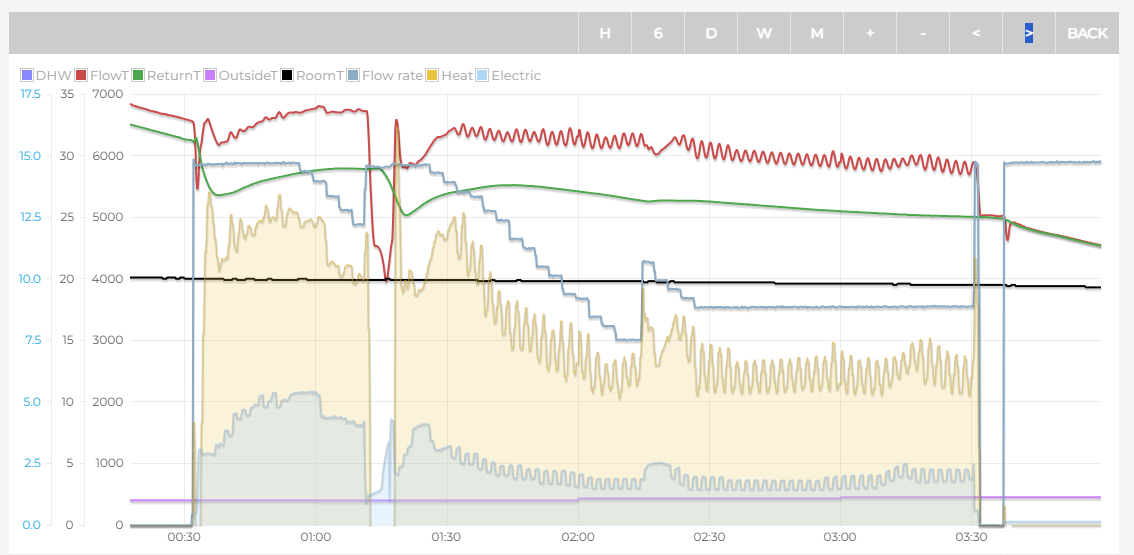The image size is (1134, 555).
Task: Toggle the FlowT legend entry
Action: coord(104,75)
